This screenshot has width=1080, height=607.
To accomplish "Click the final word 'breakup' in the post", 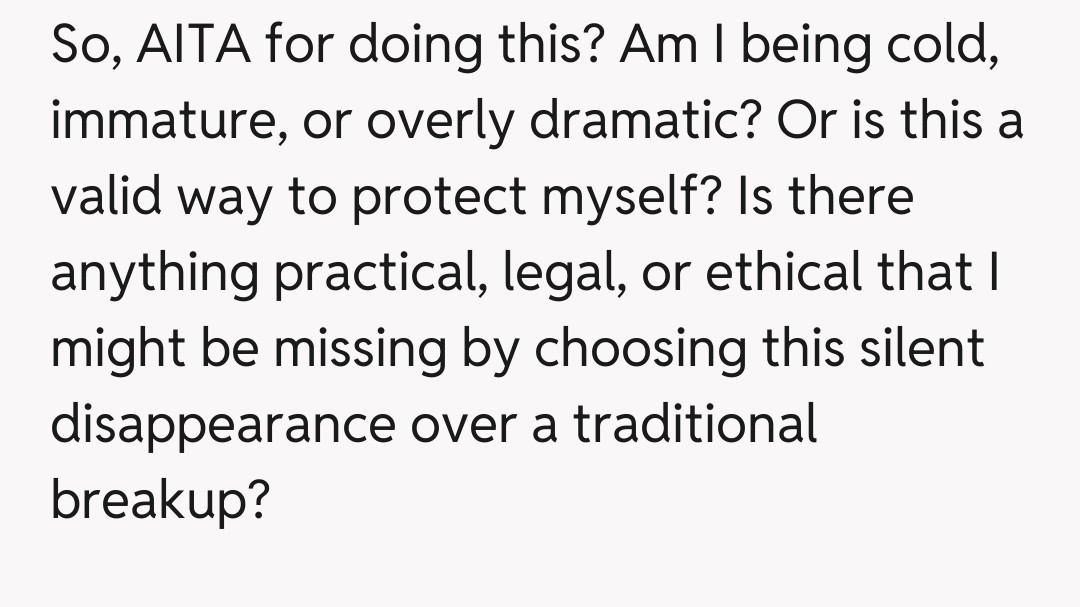I will 149,500.
